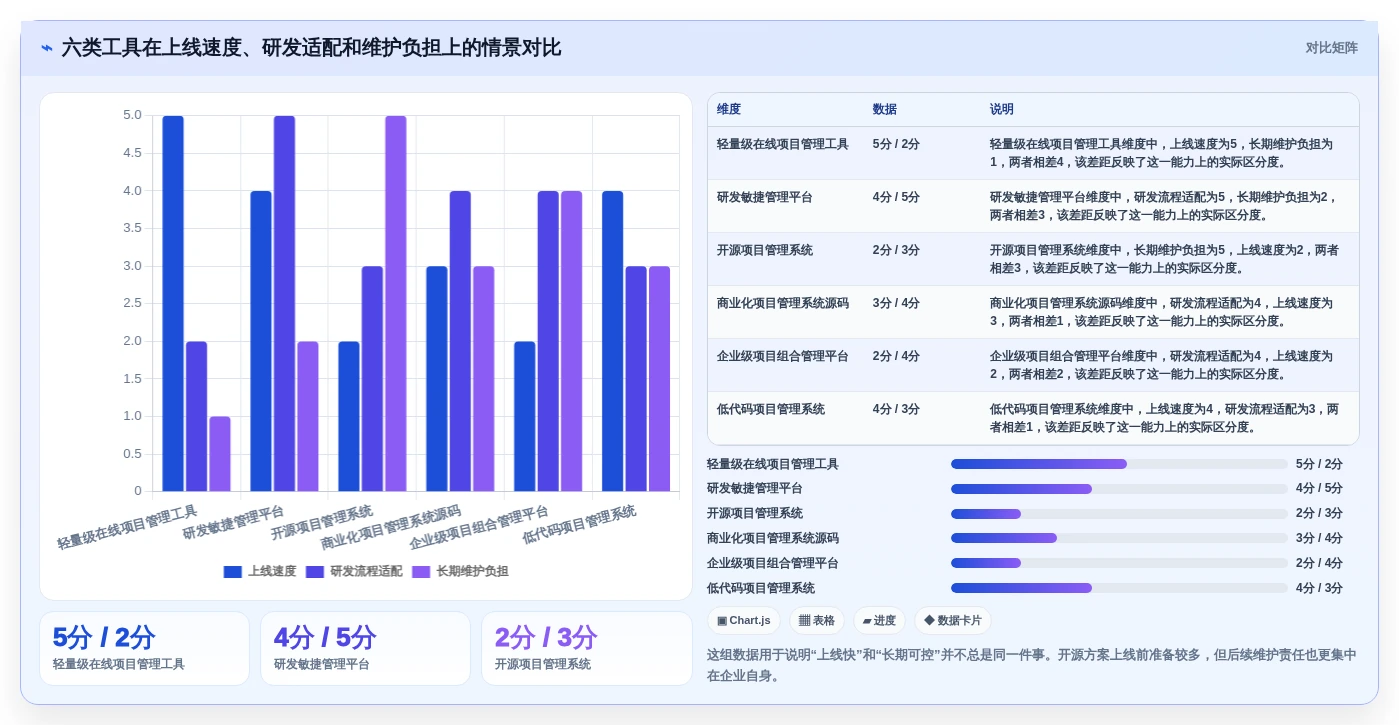Select the 表格 tag chip

pos(817,621)
